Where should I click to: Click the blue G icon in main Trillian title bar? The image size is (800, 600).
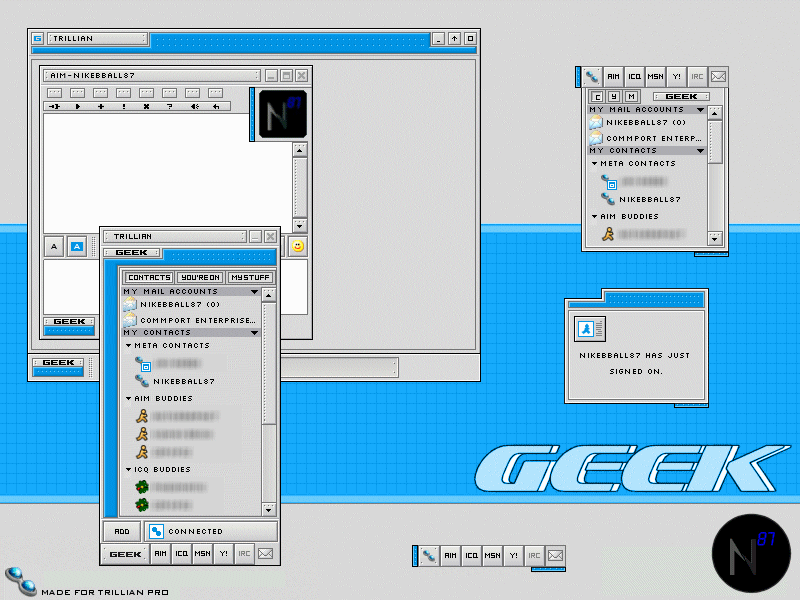coord(37,38)
